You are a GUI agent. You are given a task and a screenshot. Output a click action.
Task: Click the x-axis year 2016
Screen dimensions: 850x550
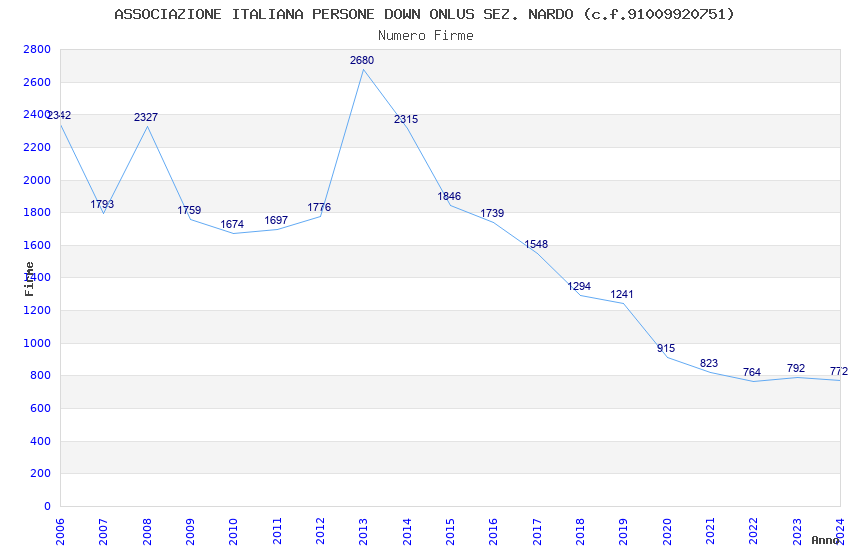(493, 531)
